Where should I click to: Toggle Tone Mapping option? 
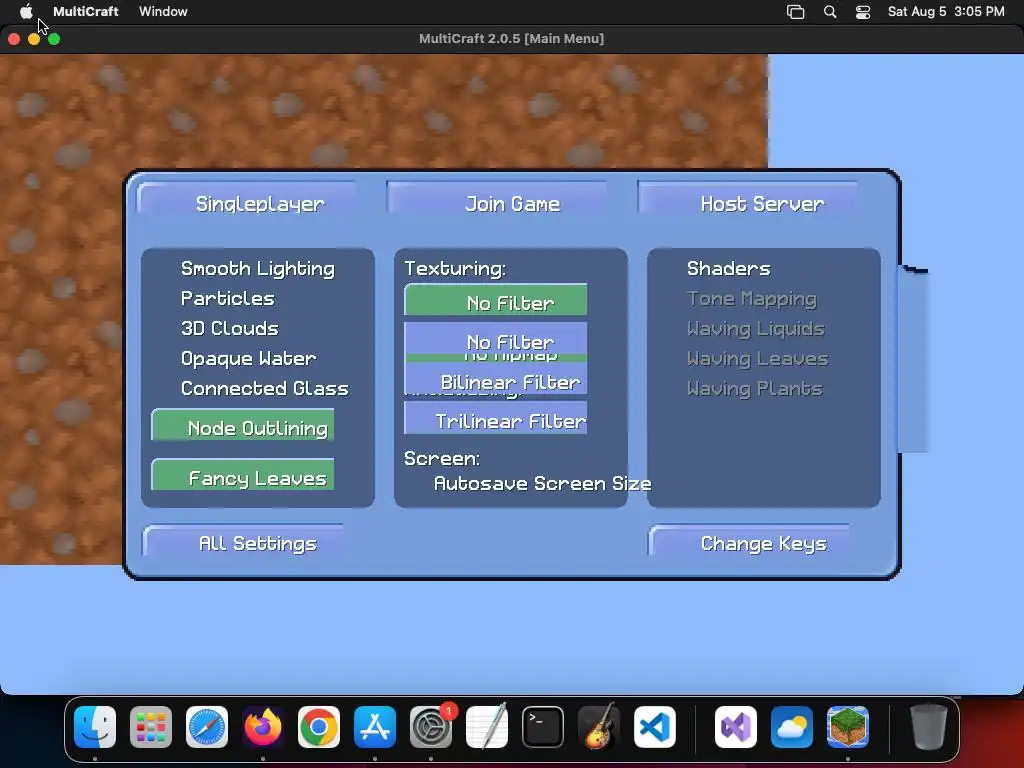point(752,298)
